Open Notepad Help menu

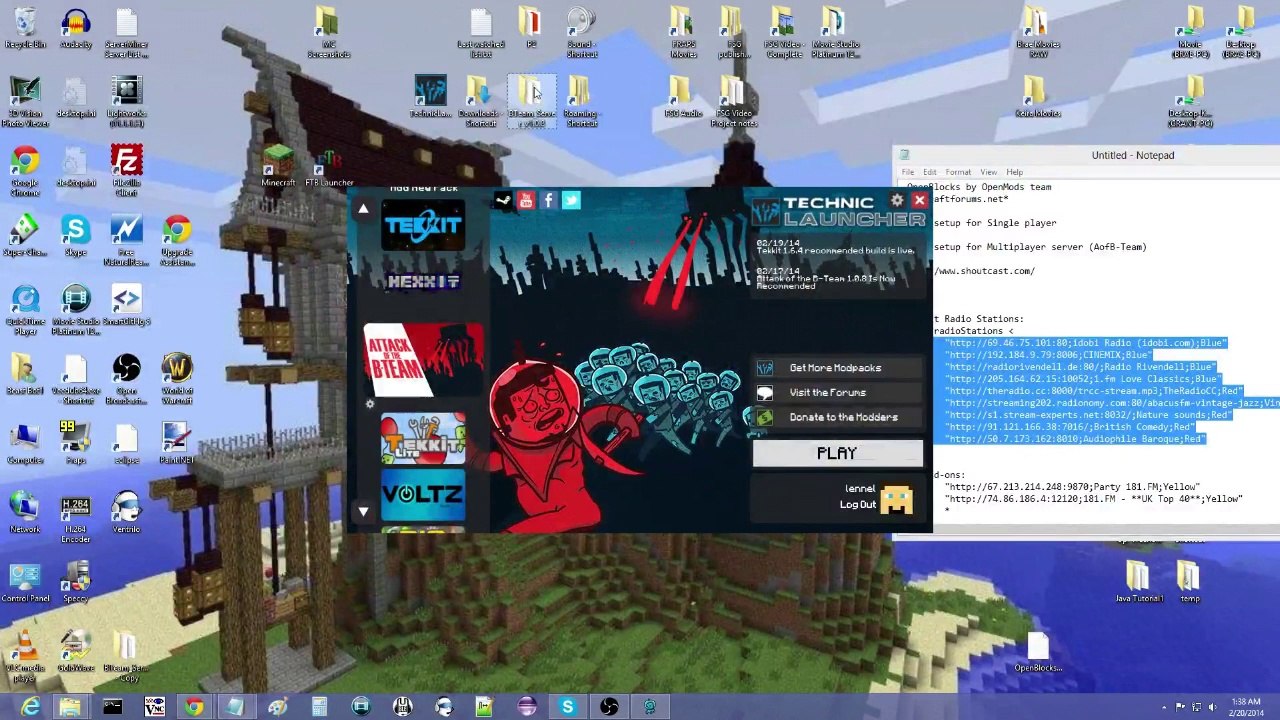pyautogui.click(x=1014, y=172)
